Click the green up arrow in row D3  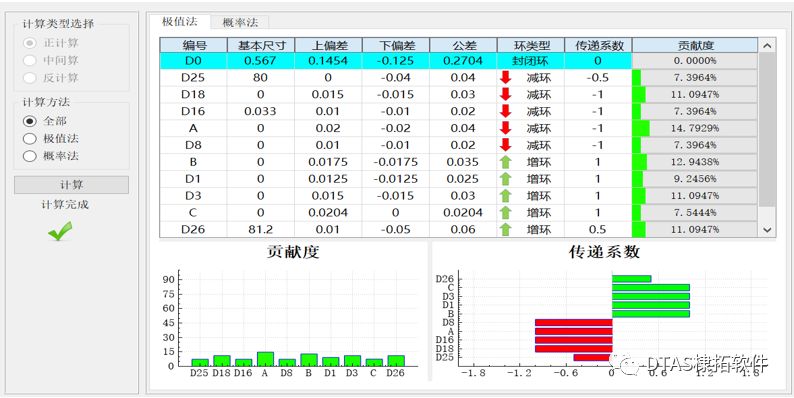(x=505, y=195)
